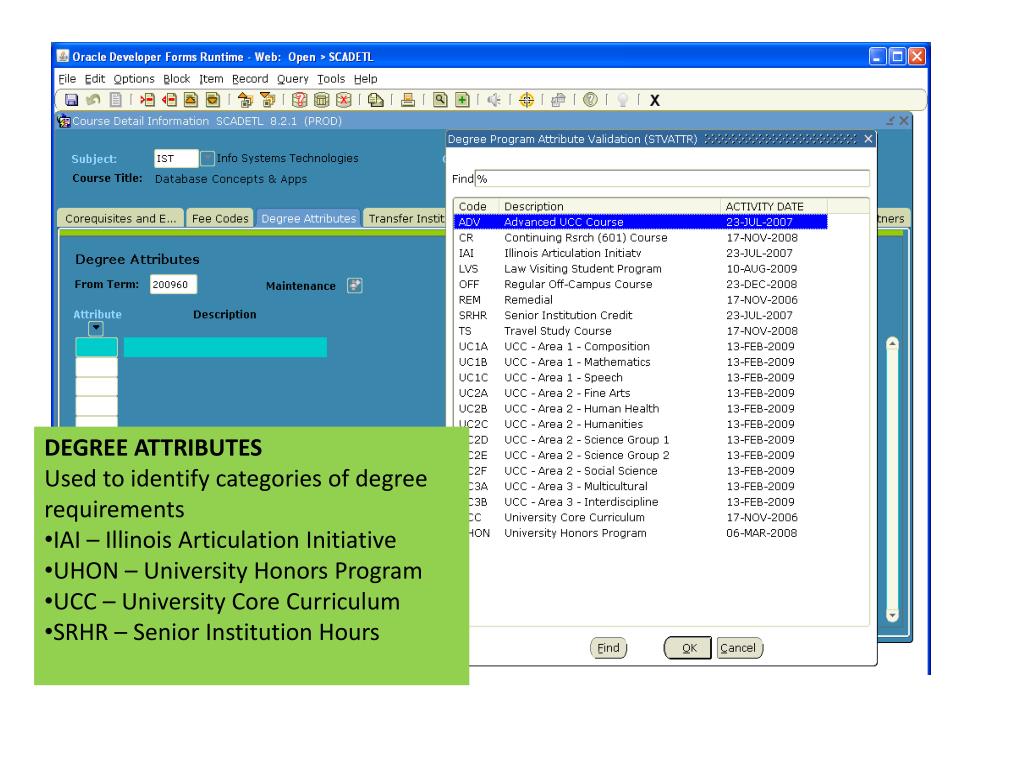The width and height of the screenshot is (1024, 768).
Task: Click the magnifier document-search toolbar icon
Action: [440, 100]
